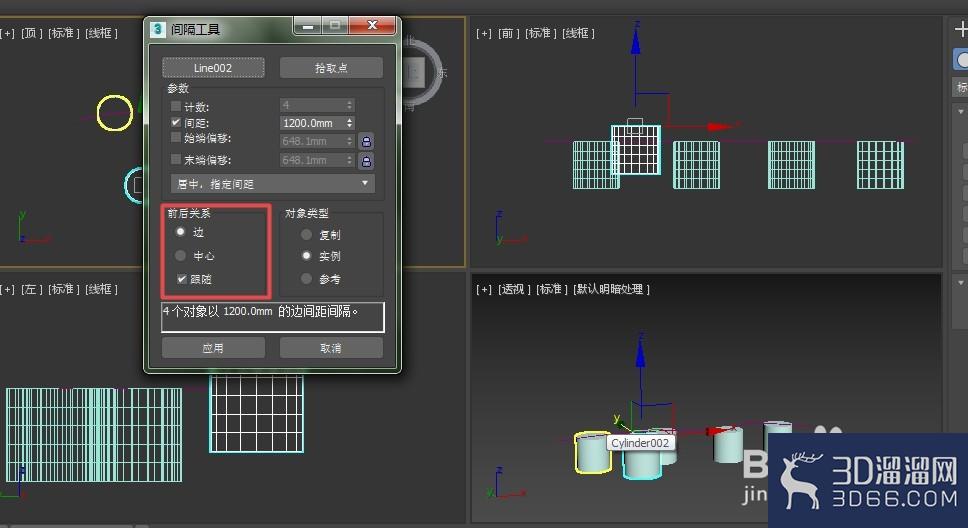
Task: Open the [标准] menu in perspective viewport
Action: coord(552,288)
